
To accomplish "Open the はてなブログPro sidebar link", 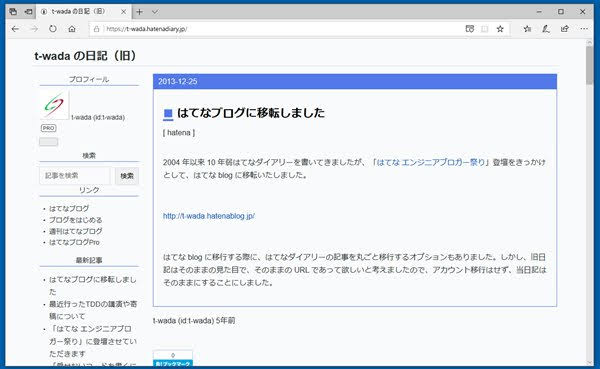I will coord(74,242).
